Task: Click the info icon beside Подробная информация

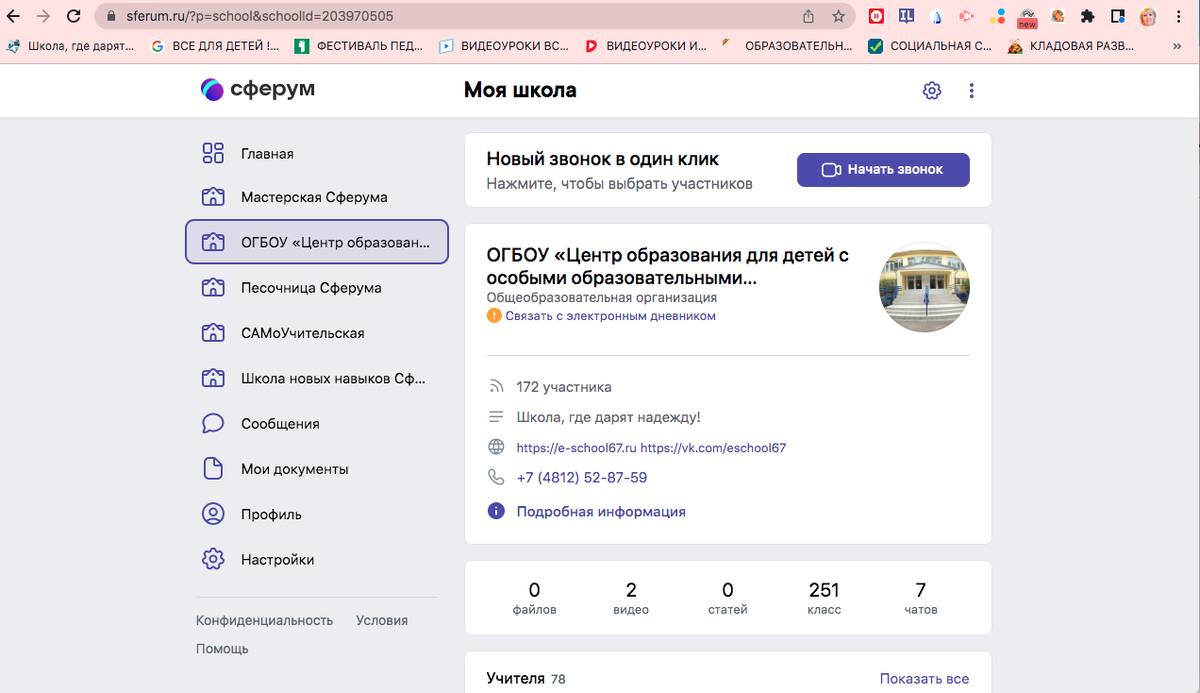Action: click(x=496, y=511)
